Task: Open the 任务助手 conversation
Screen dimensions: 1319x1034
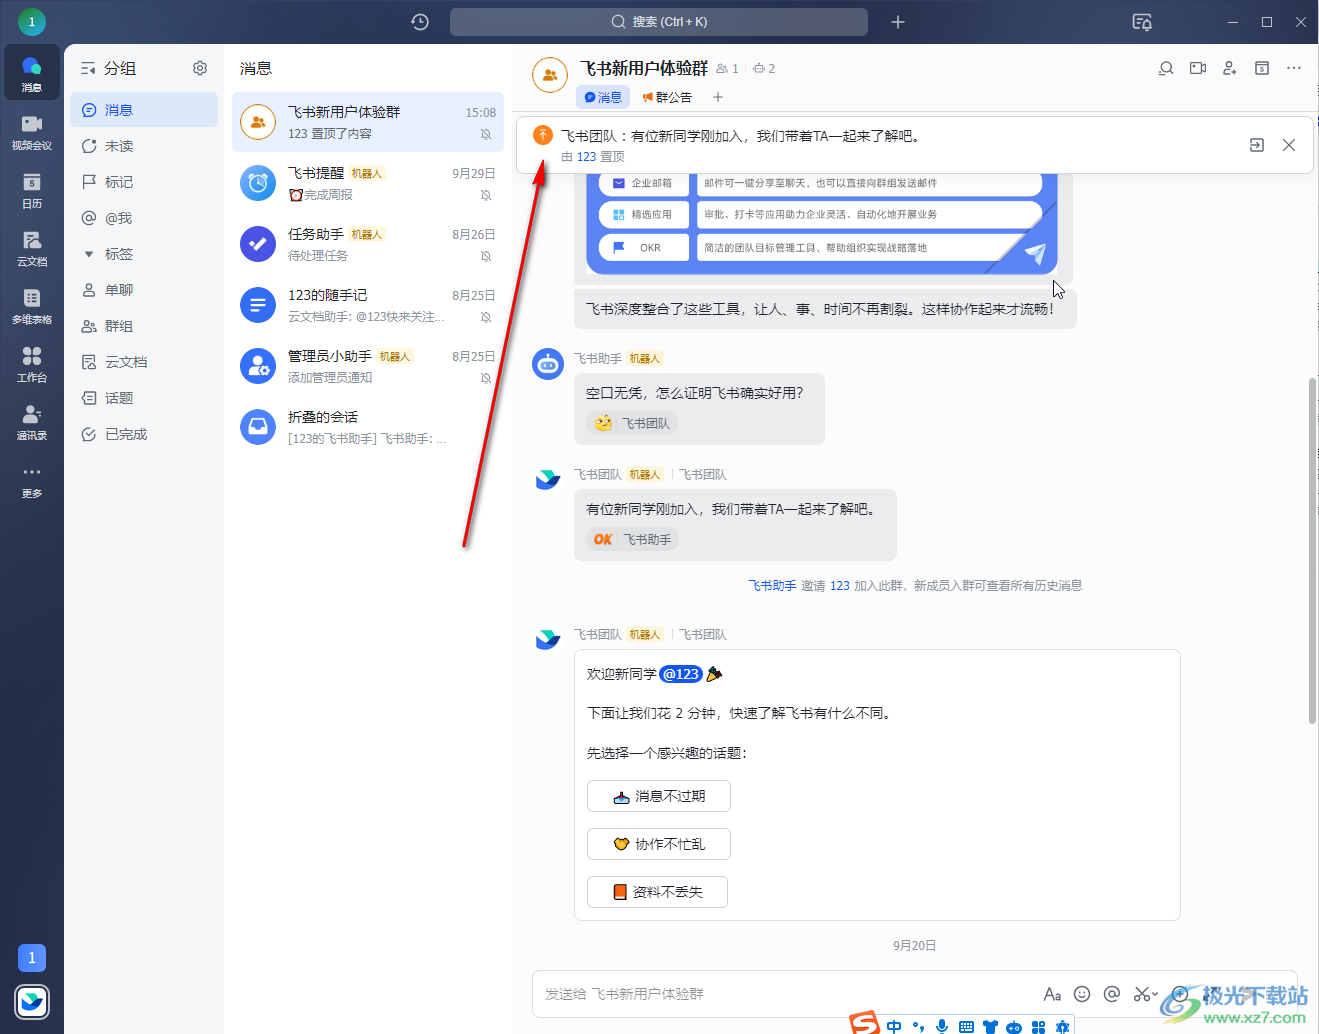Action: pyautogui.click(x=368, y=244)
